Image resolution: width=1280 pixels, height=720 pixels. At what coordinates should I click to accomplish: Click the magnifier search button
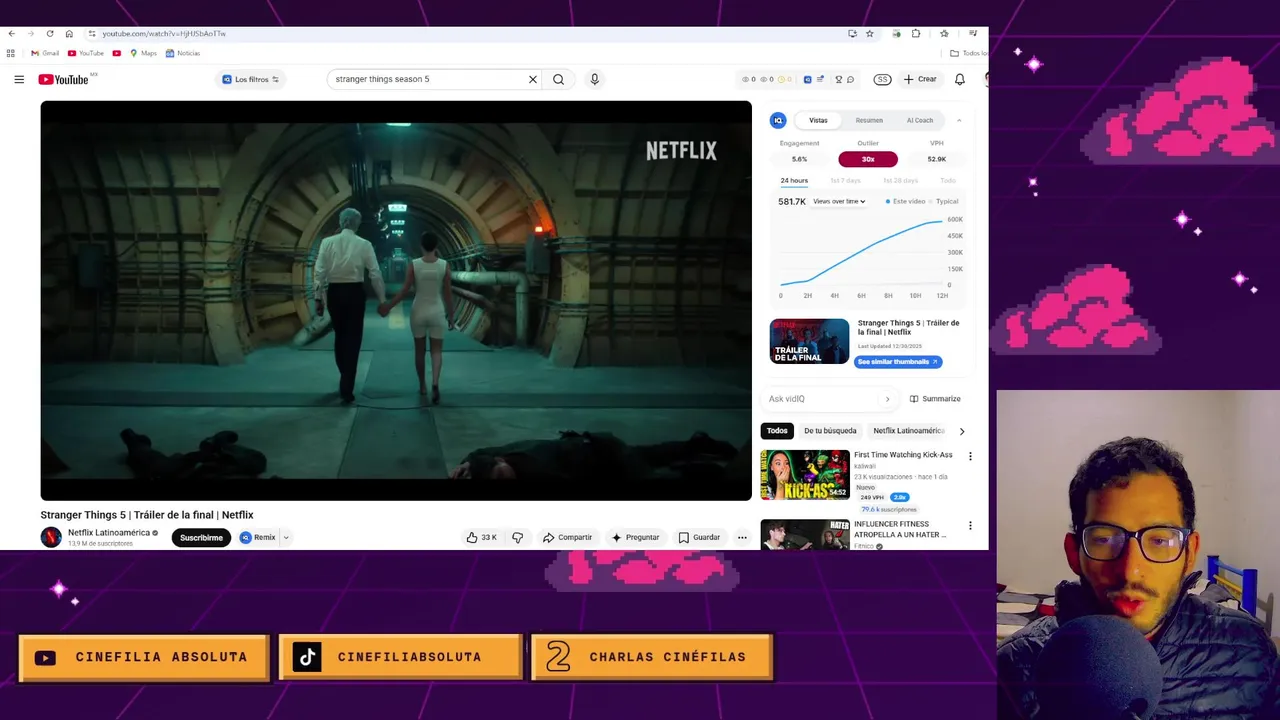tap(559, 79)
